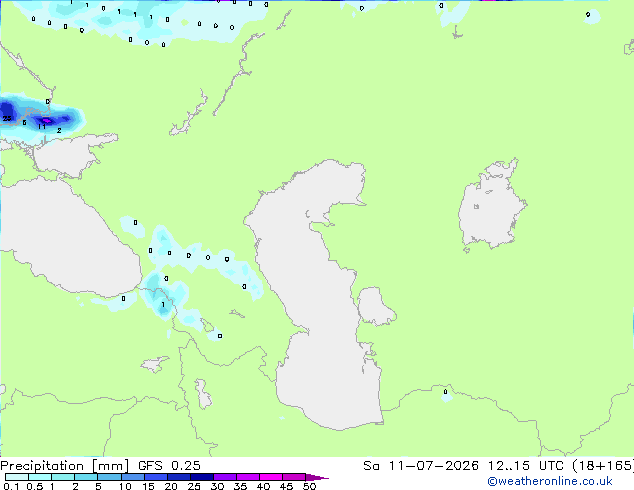Click the '10' legend scale label
The image size is (634, 490).
125,486
